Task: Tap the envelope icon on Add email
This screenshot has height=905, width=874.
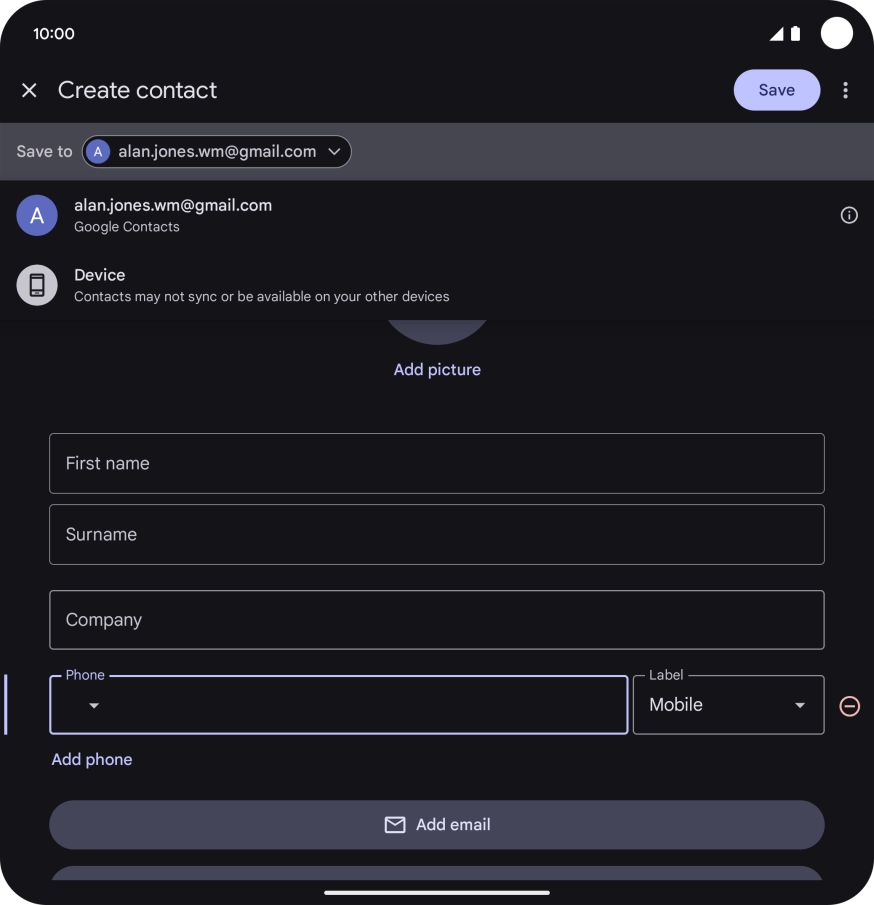Action: 395,824
